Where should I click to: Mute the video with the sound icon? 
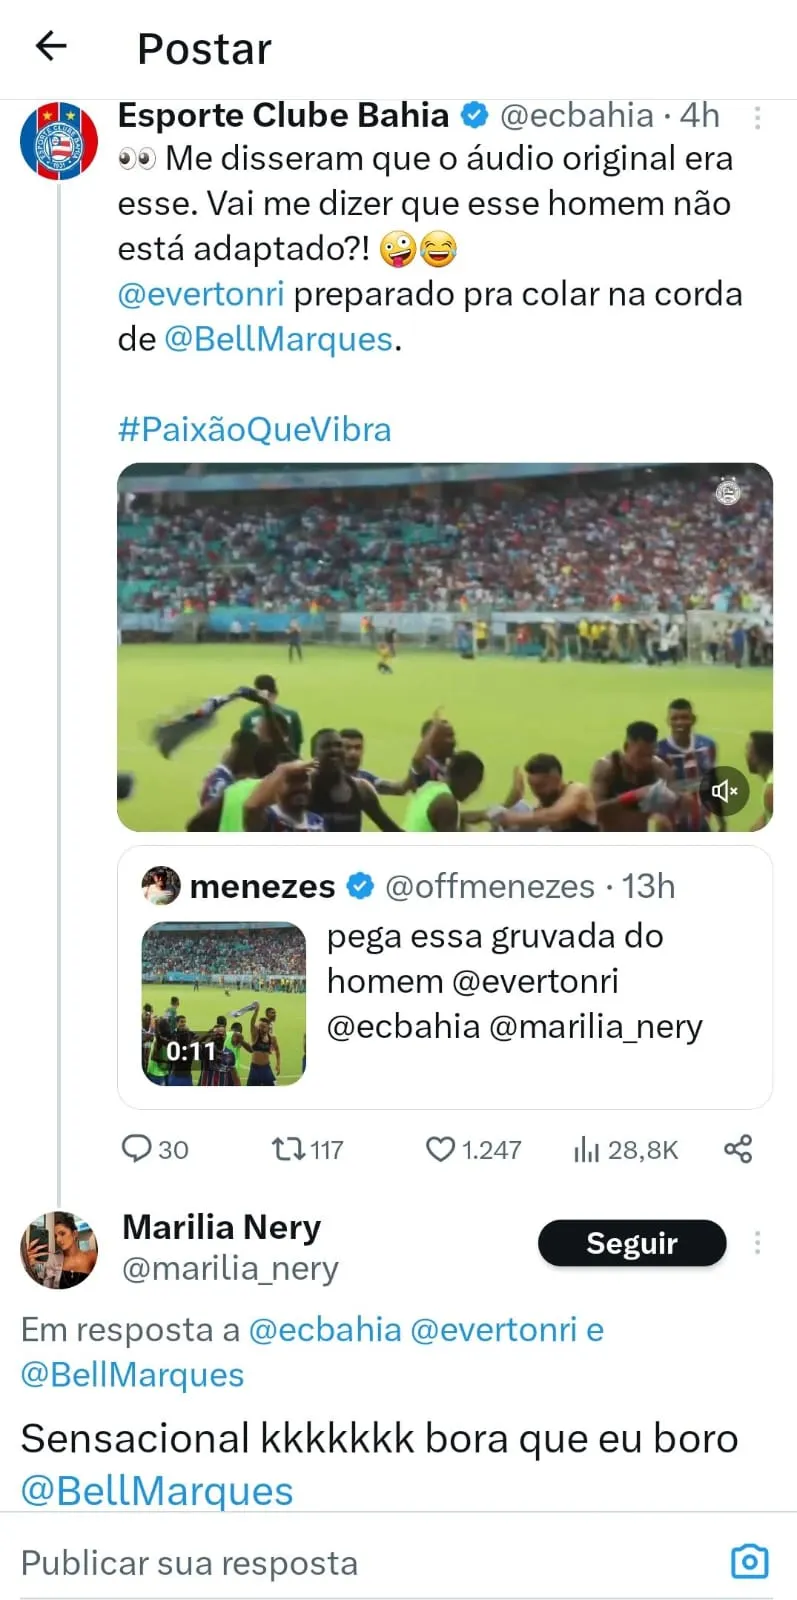pos(724,790)
